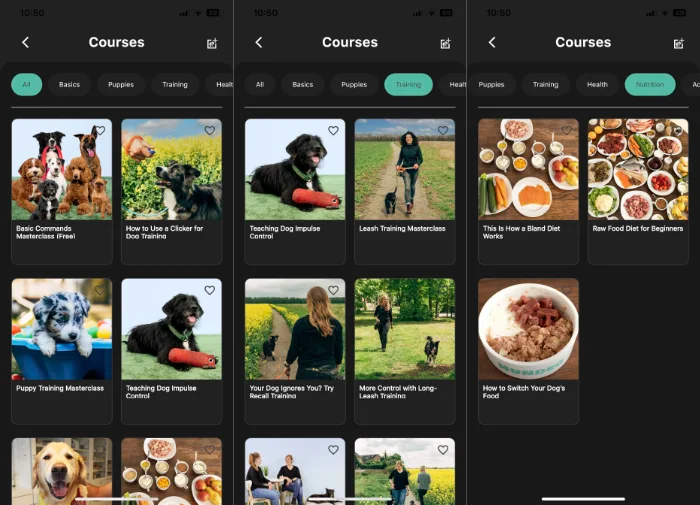Open the golden retriever course thumbnail
Image resolution: width=700 pixels, height=505 pixels.
pos(62,471)
